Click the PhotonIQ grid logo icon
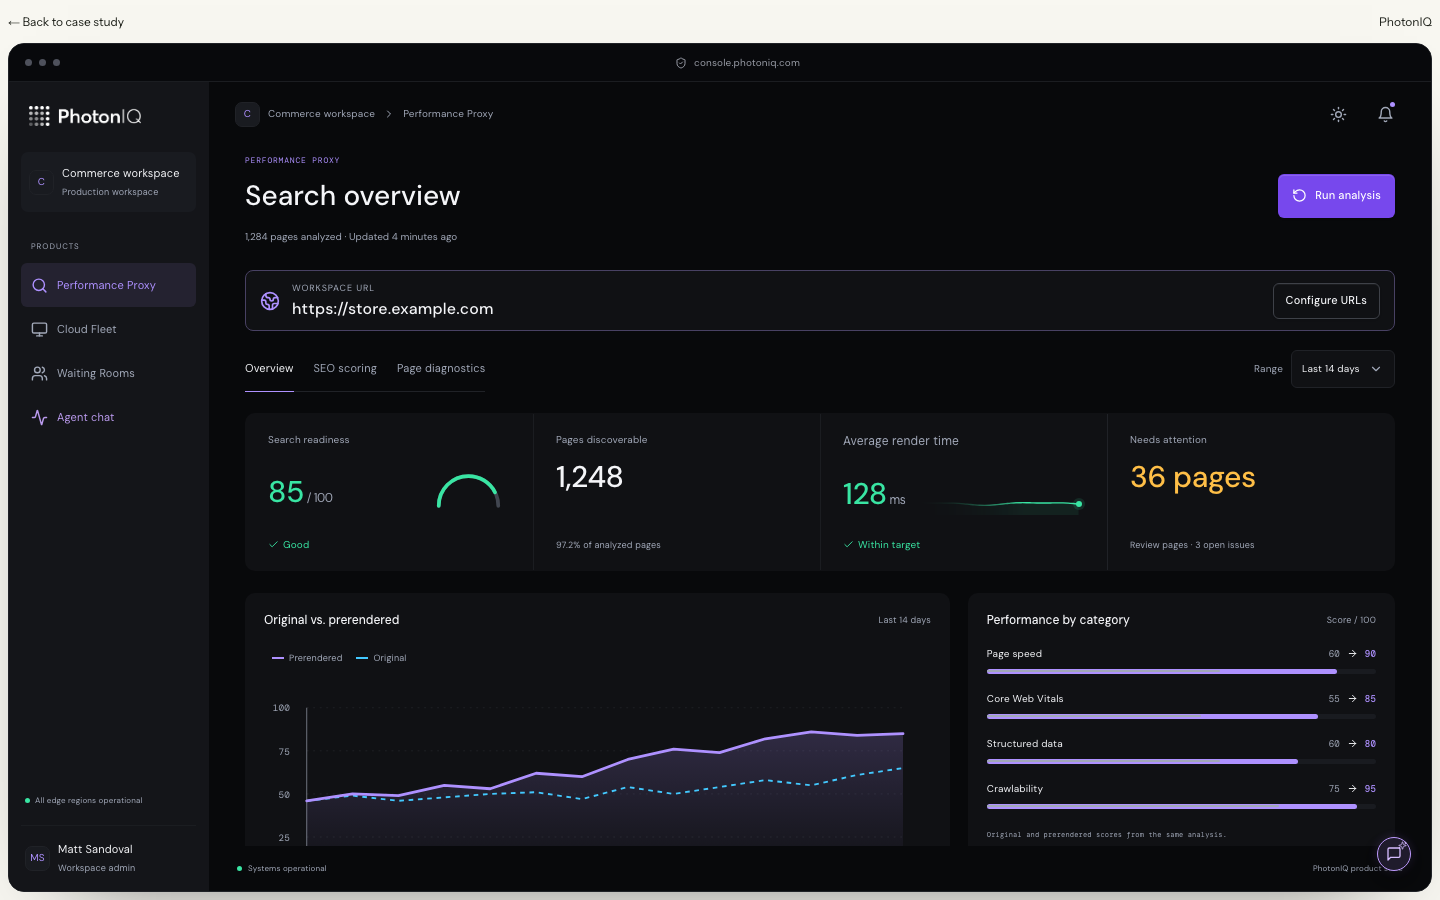 (x=39, y=116)
